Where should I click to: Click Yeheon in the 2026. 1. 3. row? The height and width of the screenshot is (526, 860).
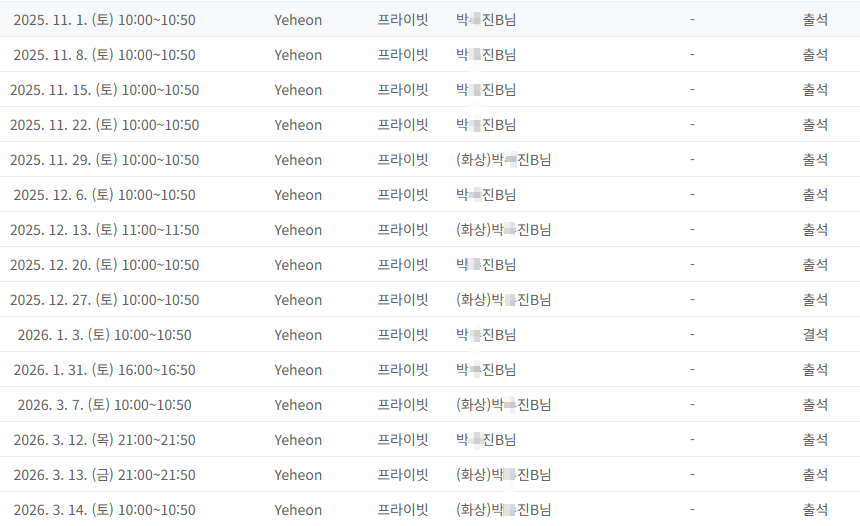(x=298, y=335)
